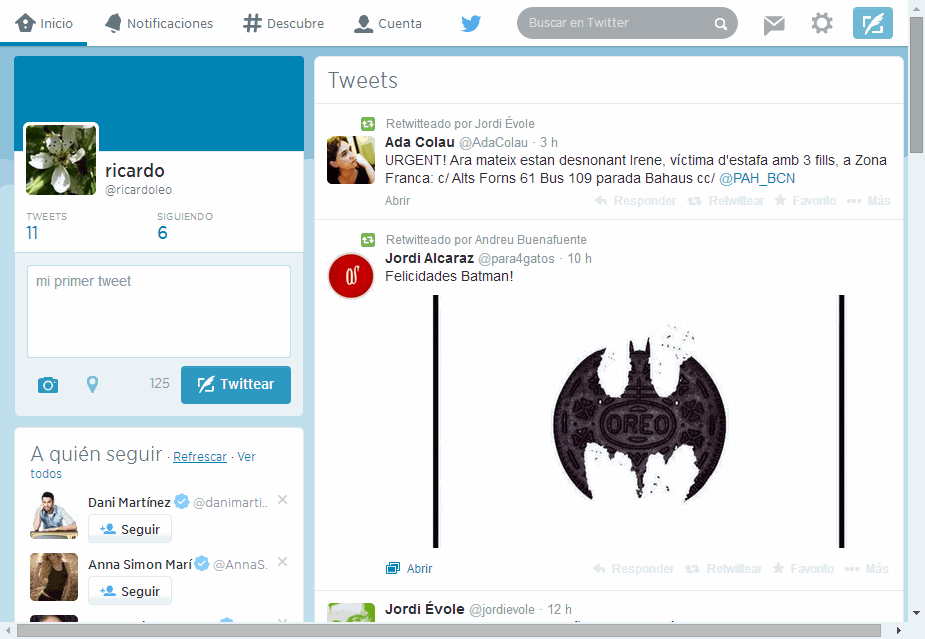Open the compose tweet icon
925x639 pixels.
pos(870,22)
